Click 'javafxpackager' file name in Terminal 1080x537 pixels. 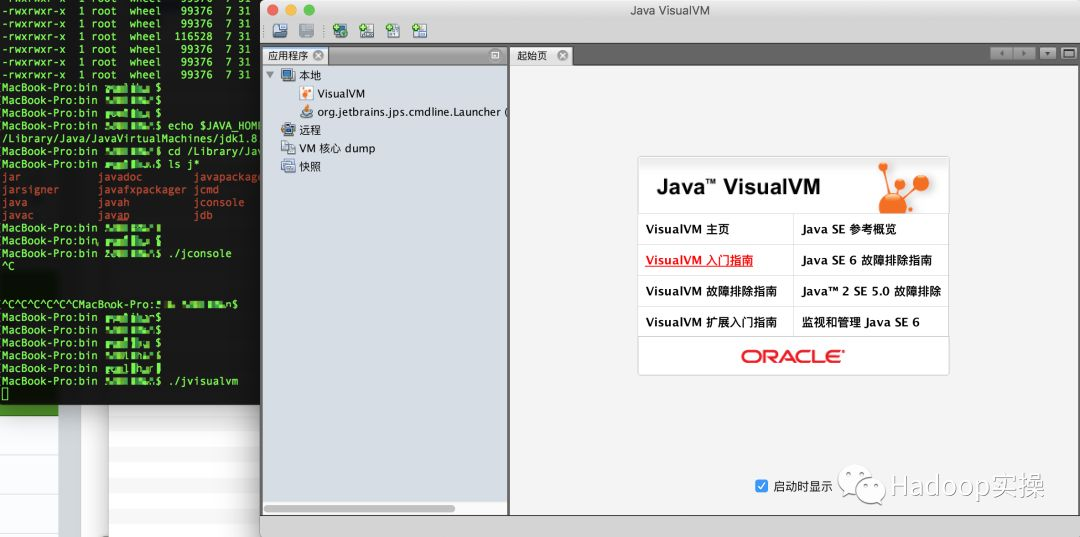[142, 189]
